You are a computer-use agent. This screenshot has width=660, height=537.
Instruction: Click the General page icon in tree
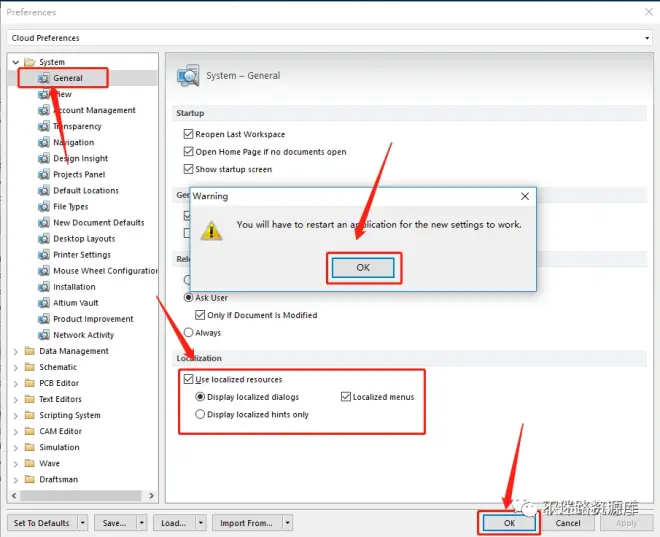tap(43, 78)
